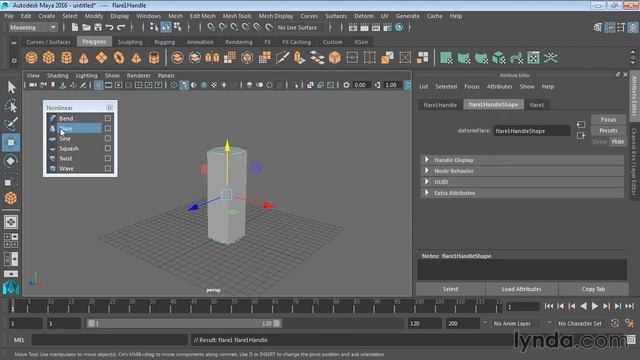Click the Hide button under Presets
Image resolution: width=640 pixels, height=360 pixels.
(618, 142)
